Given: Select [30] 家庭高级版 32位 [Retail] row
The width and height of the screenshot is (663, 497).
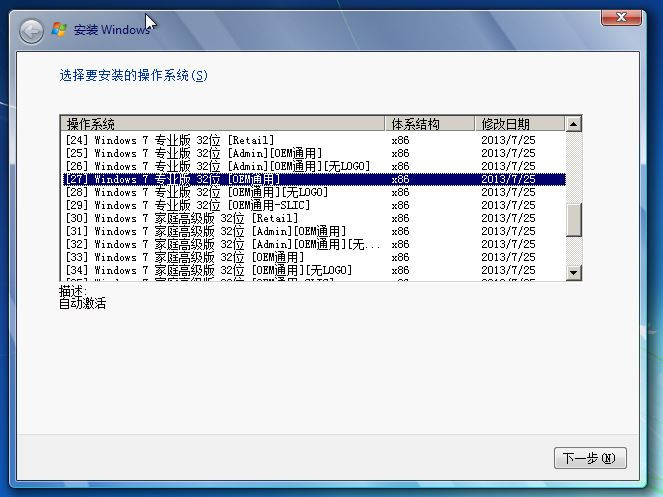Looking at the screenshot, I should tap(314, 218).
